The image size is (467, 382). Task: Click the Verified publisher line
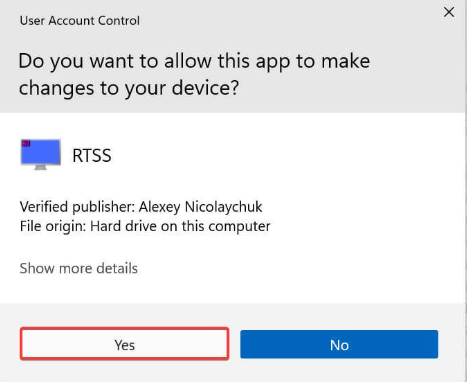point(141,207)
